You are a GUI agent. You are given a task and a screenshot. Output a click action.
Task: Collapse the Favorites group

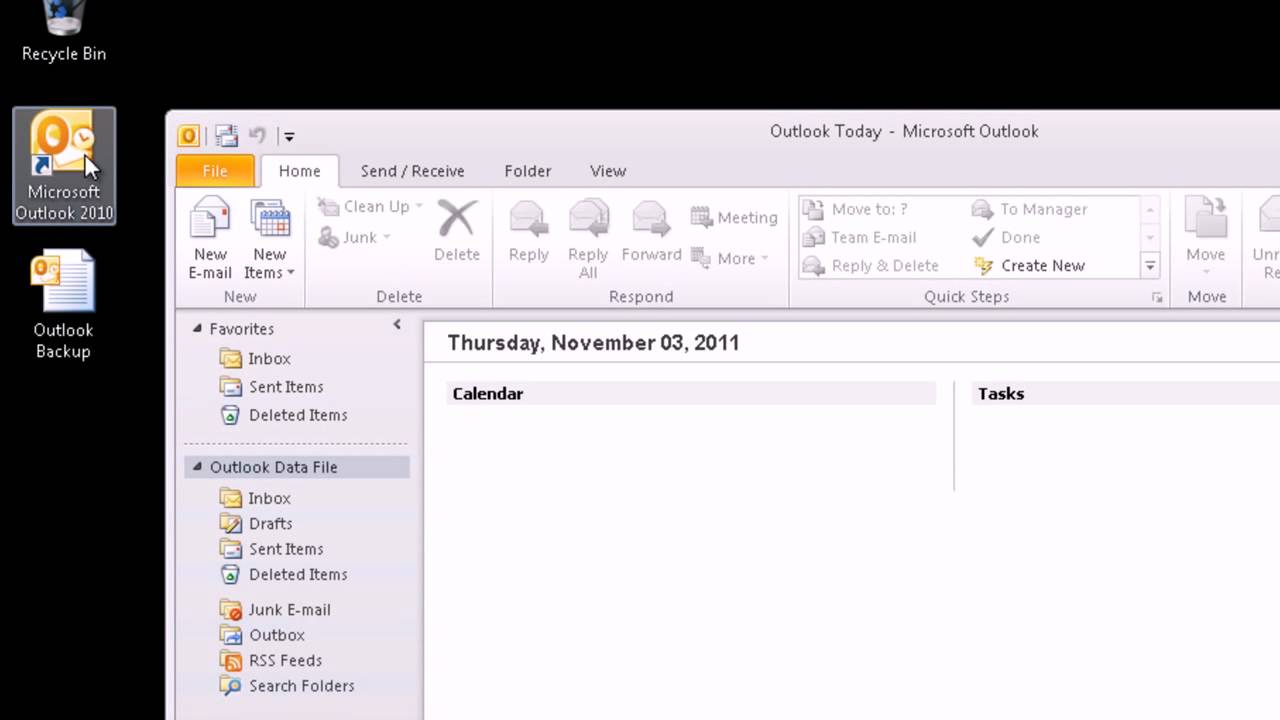[x=197, y=328]
